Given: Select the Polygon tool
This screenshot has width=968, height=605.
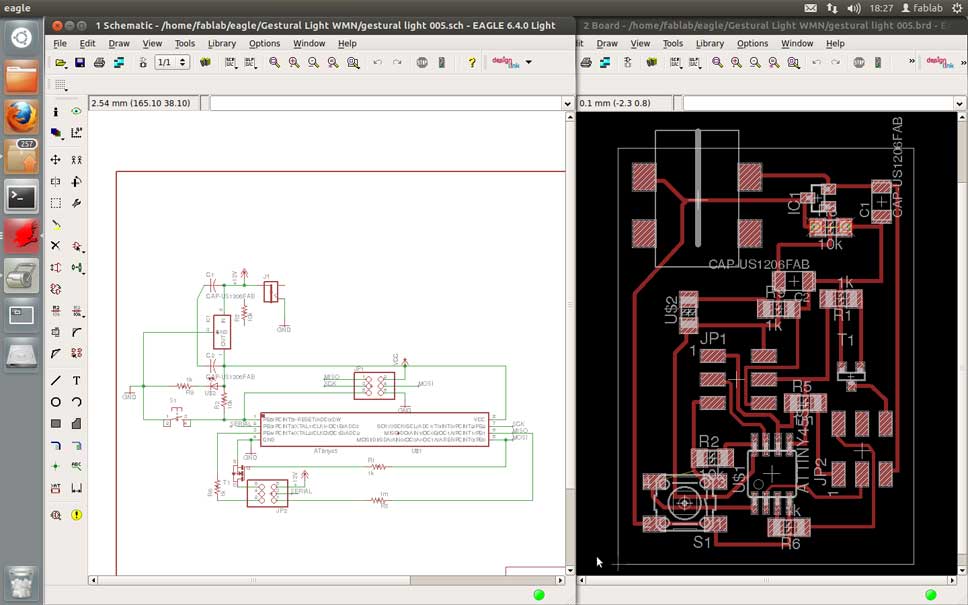Looking at the screenshot, I should (x=77, y=424).
